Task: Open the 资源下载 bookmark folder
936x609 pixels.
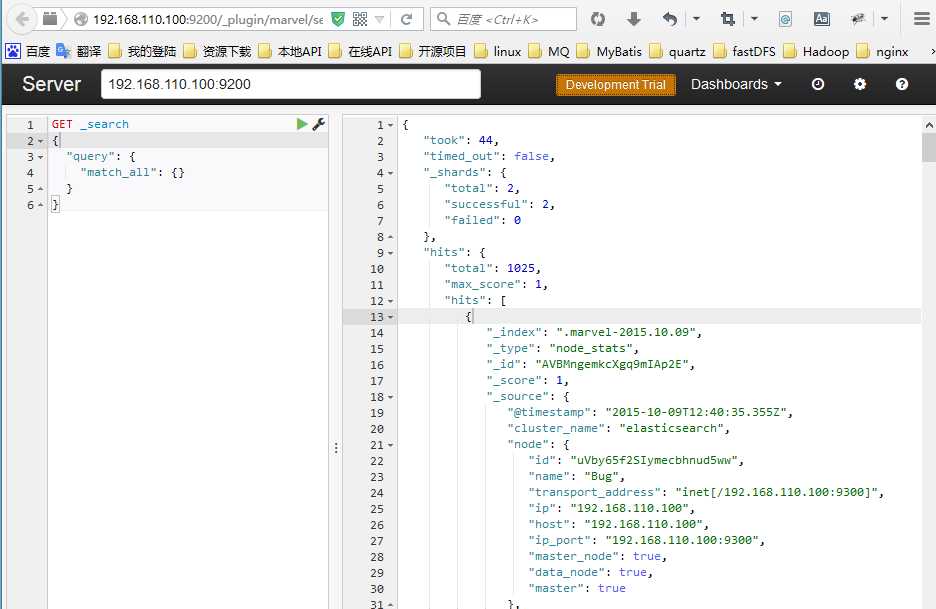Action: coord(217,51)
